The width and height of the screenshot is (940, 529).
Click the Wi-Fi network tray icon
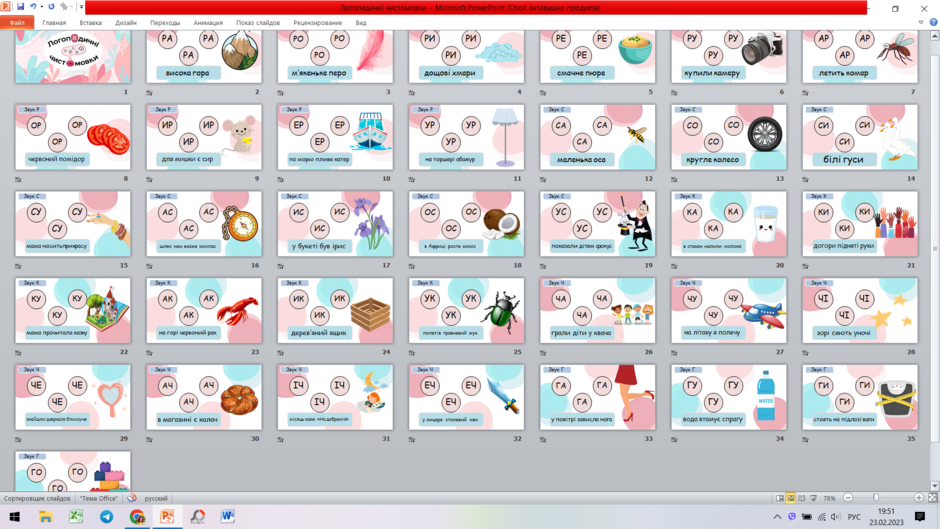822,516
